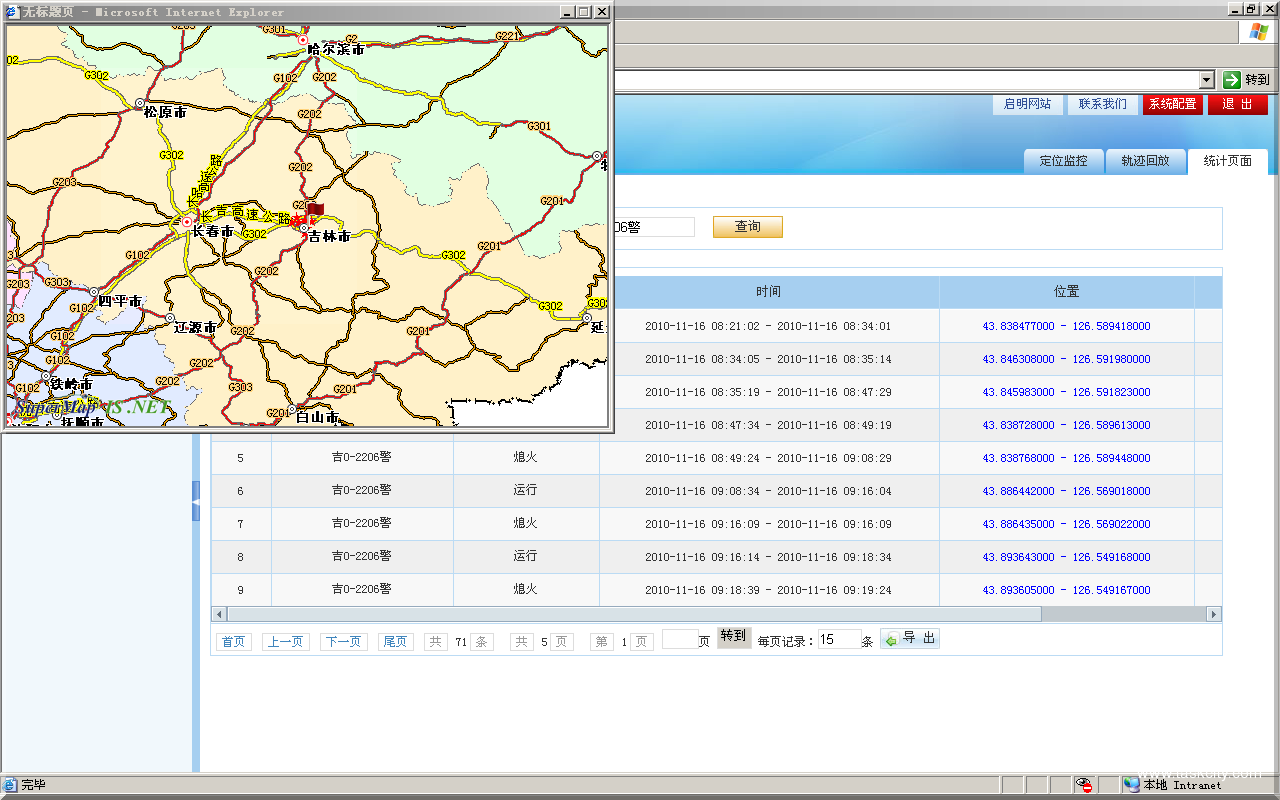Switch to the 轨迹回放 tab
Image resolution: width=1280 pixels, height=800 pixels.
(x=1145, y=161)
